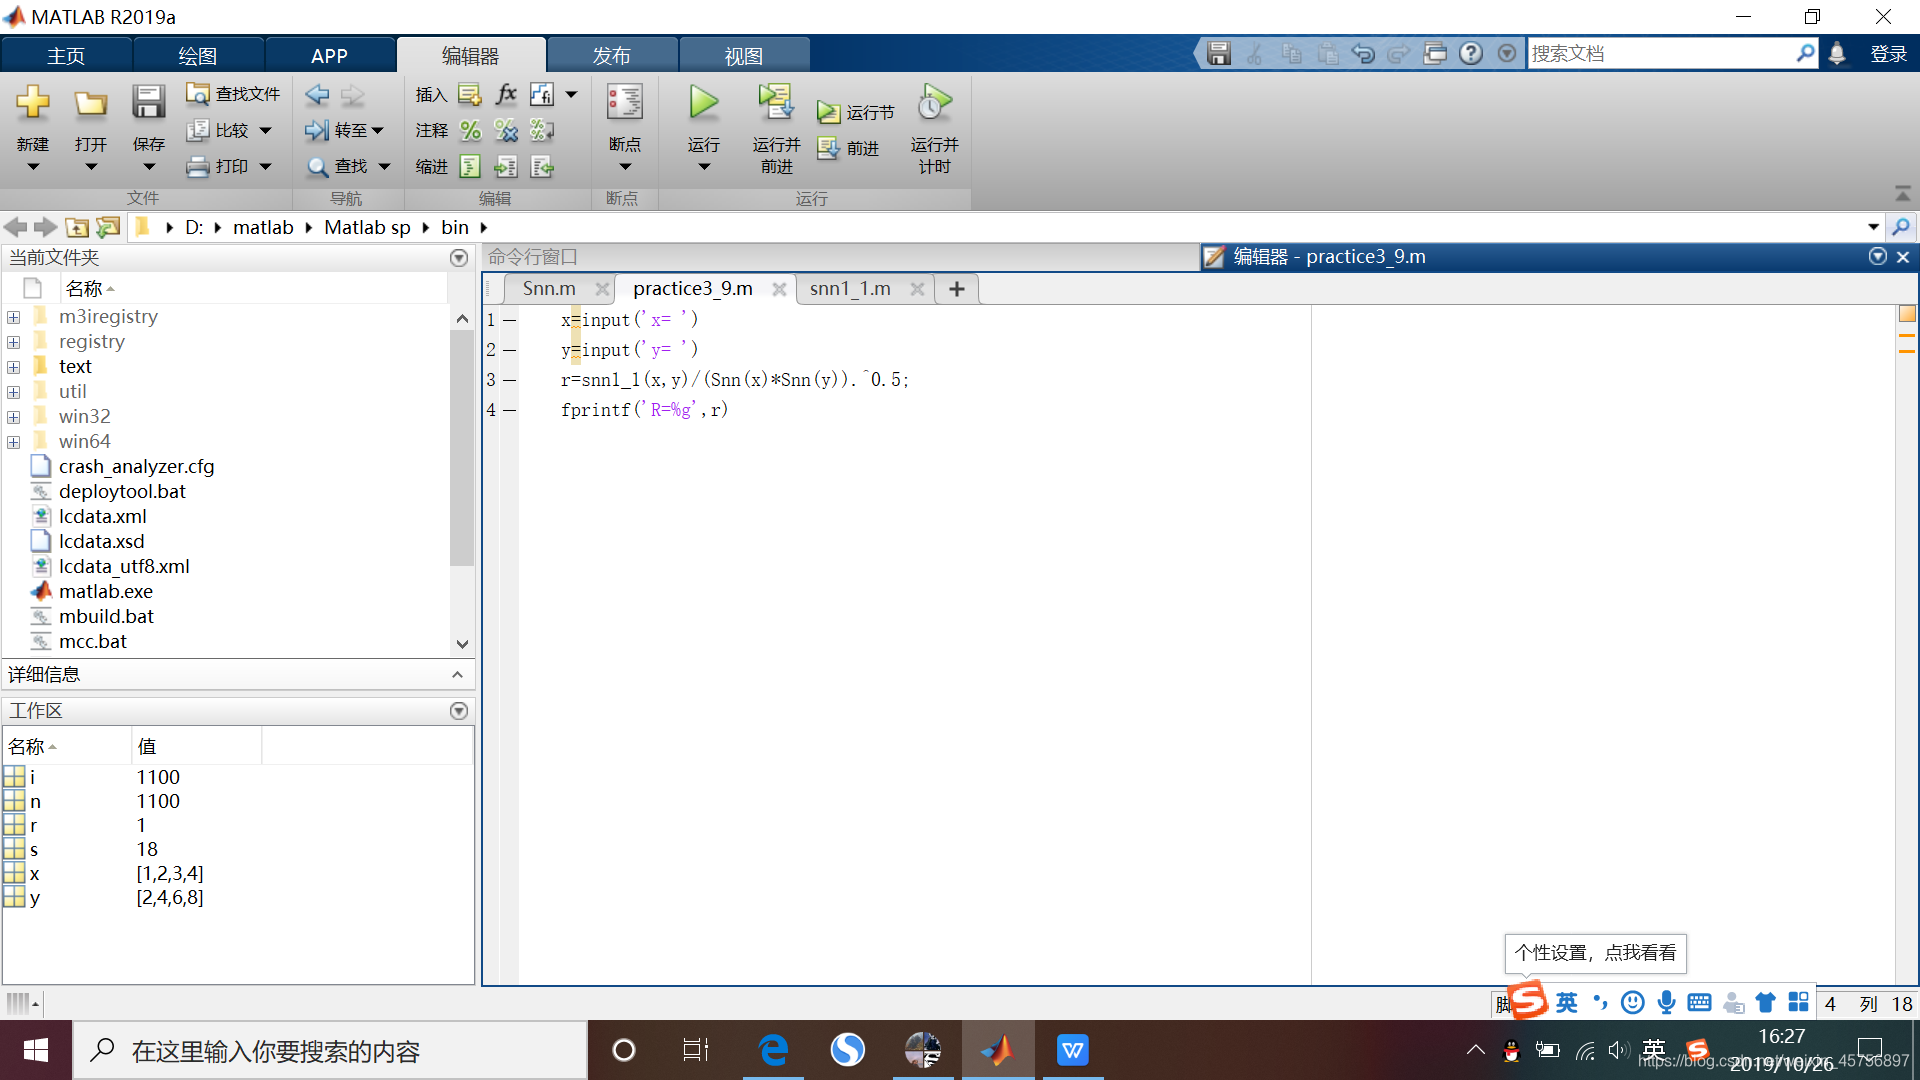Screen dimensions: 1920x1080
Task: Open Current Folder panel actions menu
Action: (x=459, y=258)
